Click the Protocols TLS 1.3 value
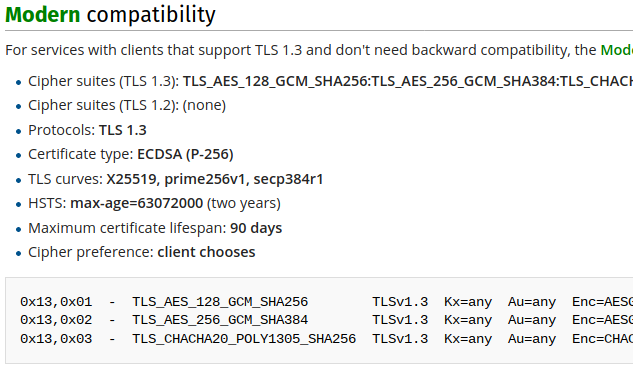633x372 pixels. [x=123, y=130]
